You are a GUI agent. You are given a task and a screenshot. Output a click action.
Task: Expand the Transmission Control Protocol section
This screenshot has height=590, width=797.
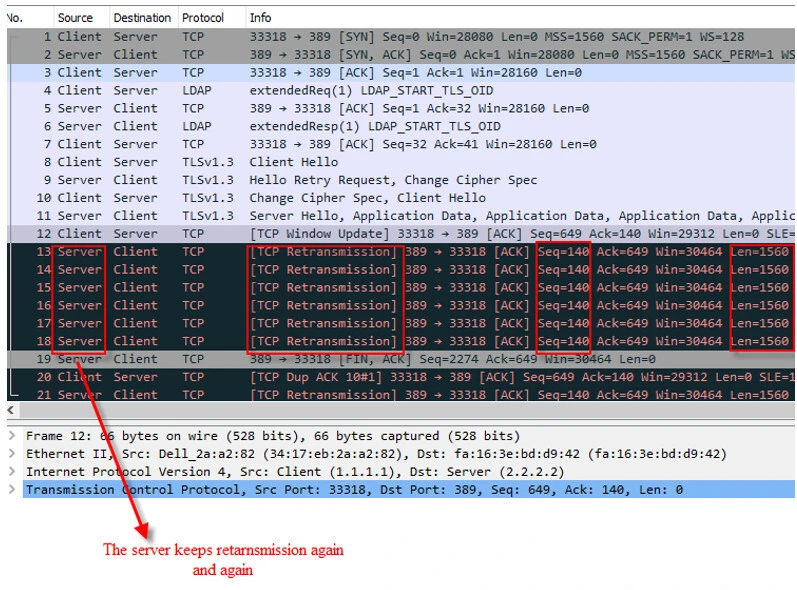(12, 490)
